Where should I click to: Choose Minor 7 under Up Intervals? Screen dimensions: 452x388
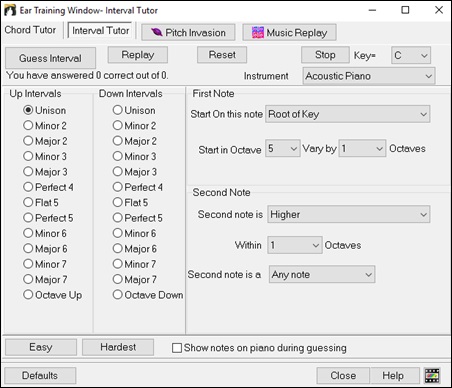pos(45,264)
